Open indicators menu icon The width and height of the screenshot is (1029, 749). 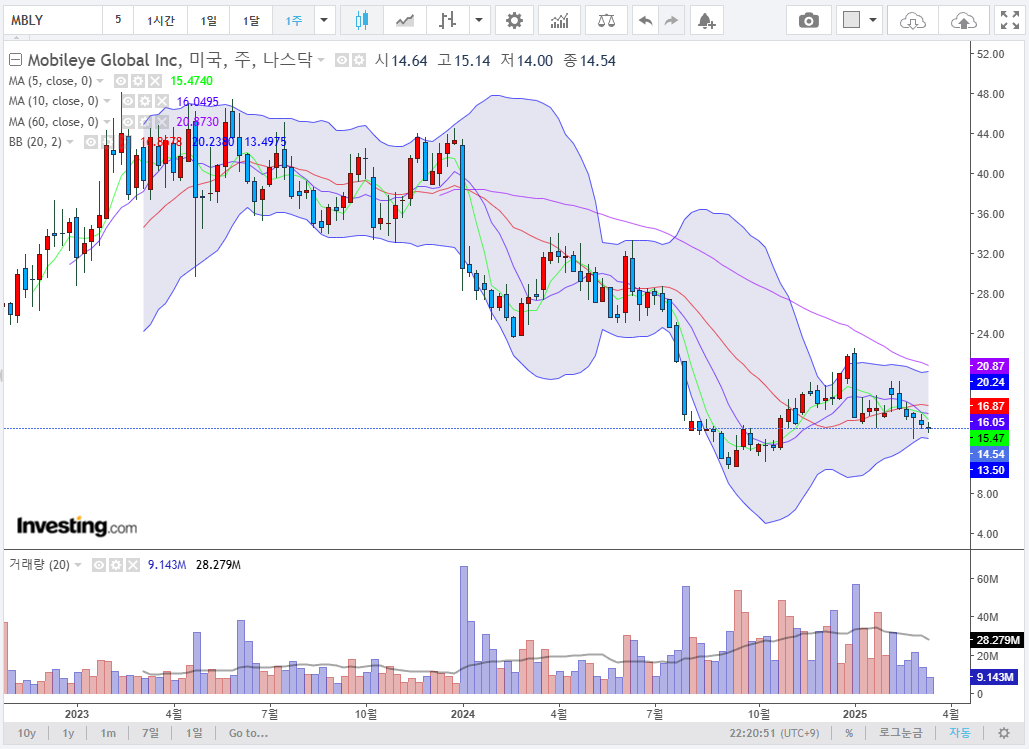(559, 20)
